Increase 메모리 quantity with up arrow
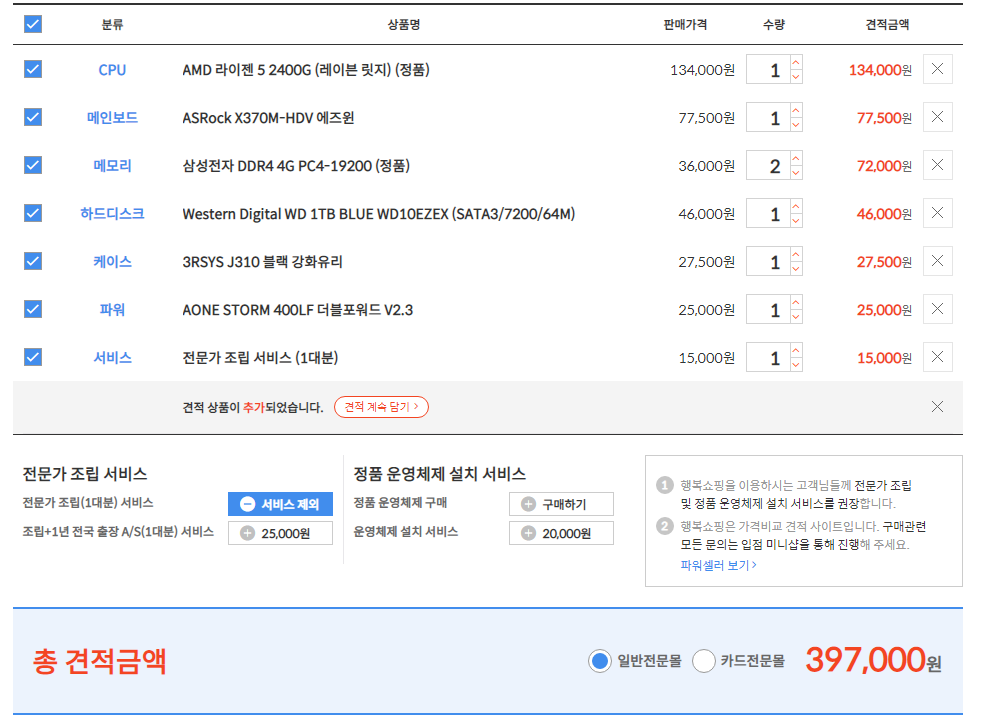 pos(796,158)
